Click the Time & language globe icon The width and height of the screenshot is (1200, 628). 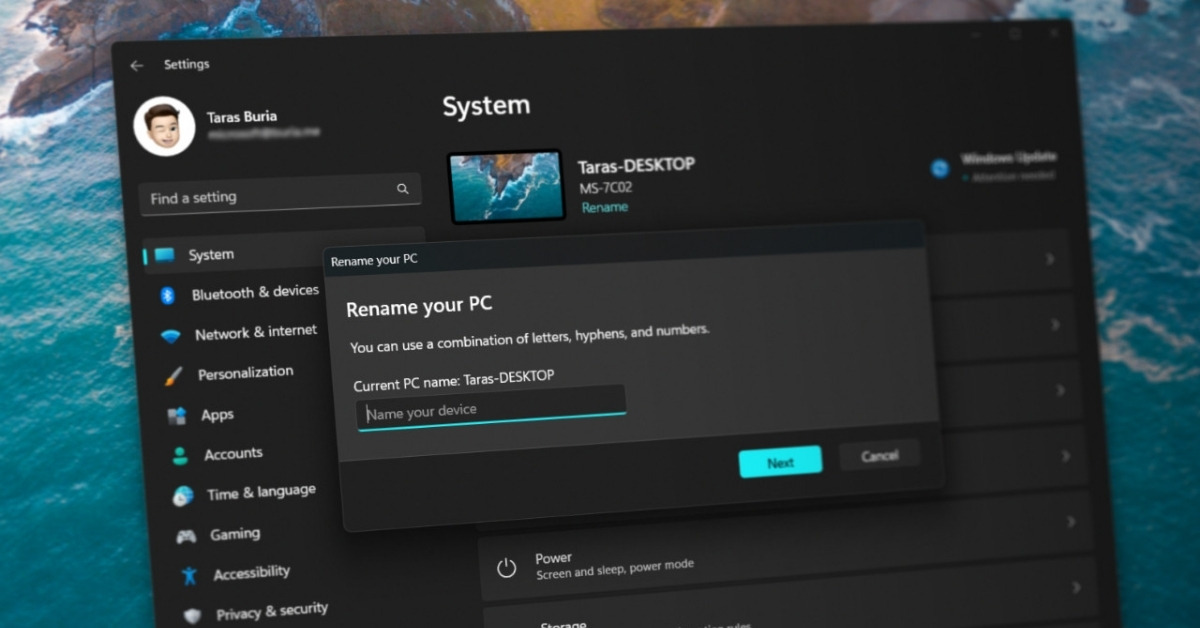point(183,496)
